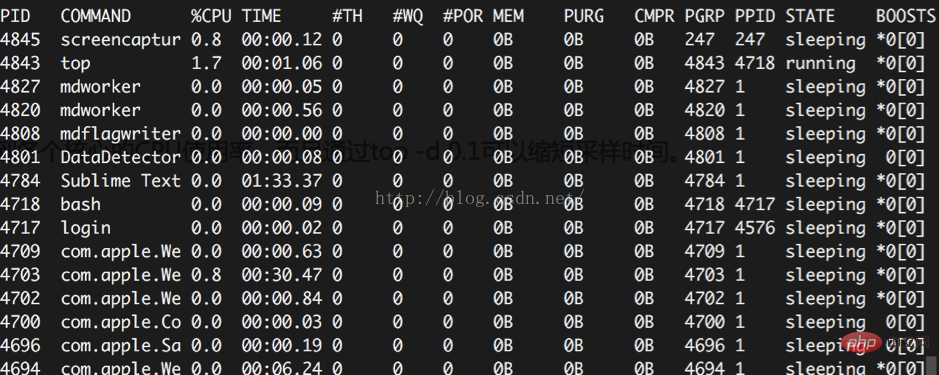Select mdworker command in the 4820 row
The height and width of the screenshot is (375, 940).
click(x=100, y=110)
